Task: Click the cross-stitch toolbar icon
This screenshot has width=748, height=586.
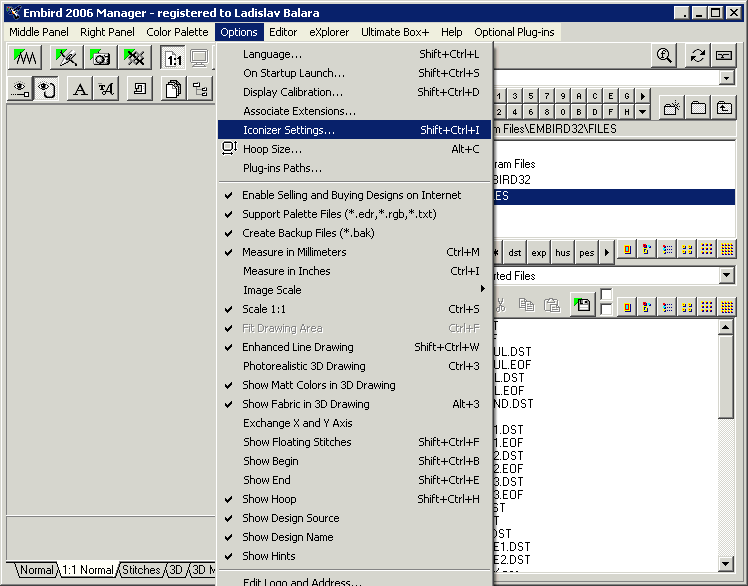Action: pos(135,58)
